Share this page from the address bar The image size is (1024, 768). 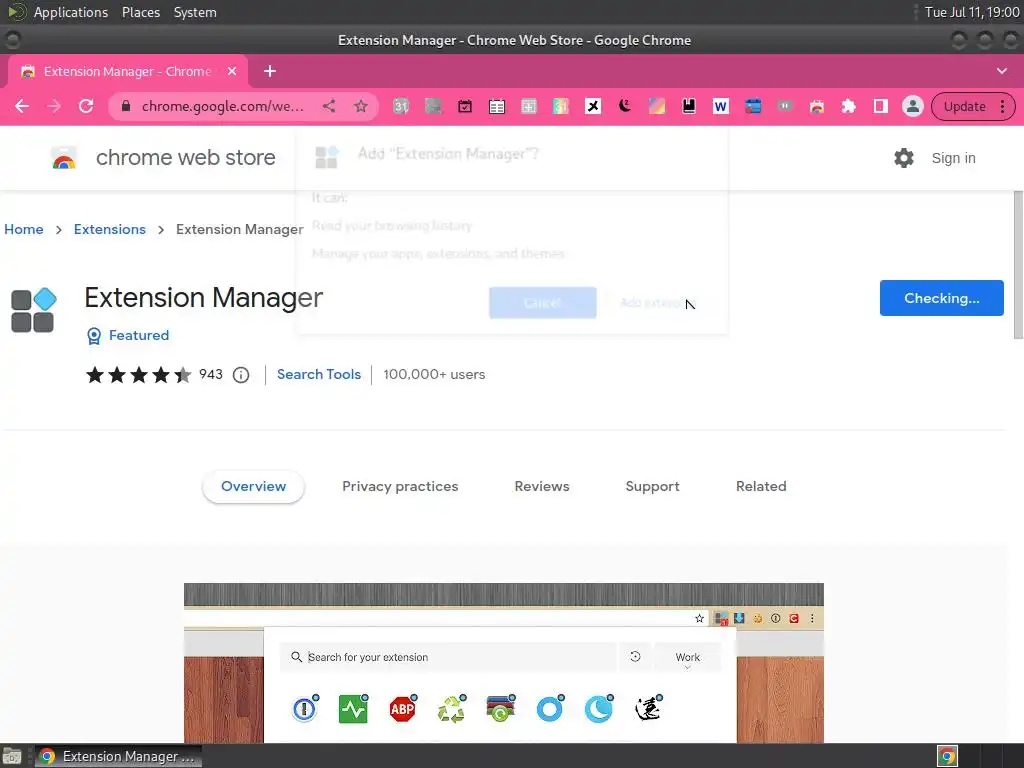(x=329, y=106)
